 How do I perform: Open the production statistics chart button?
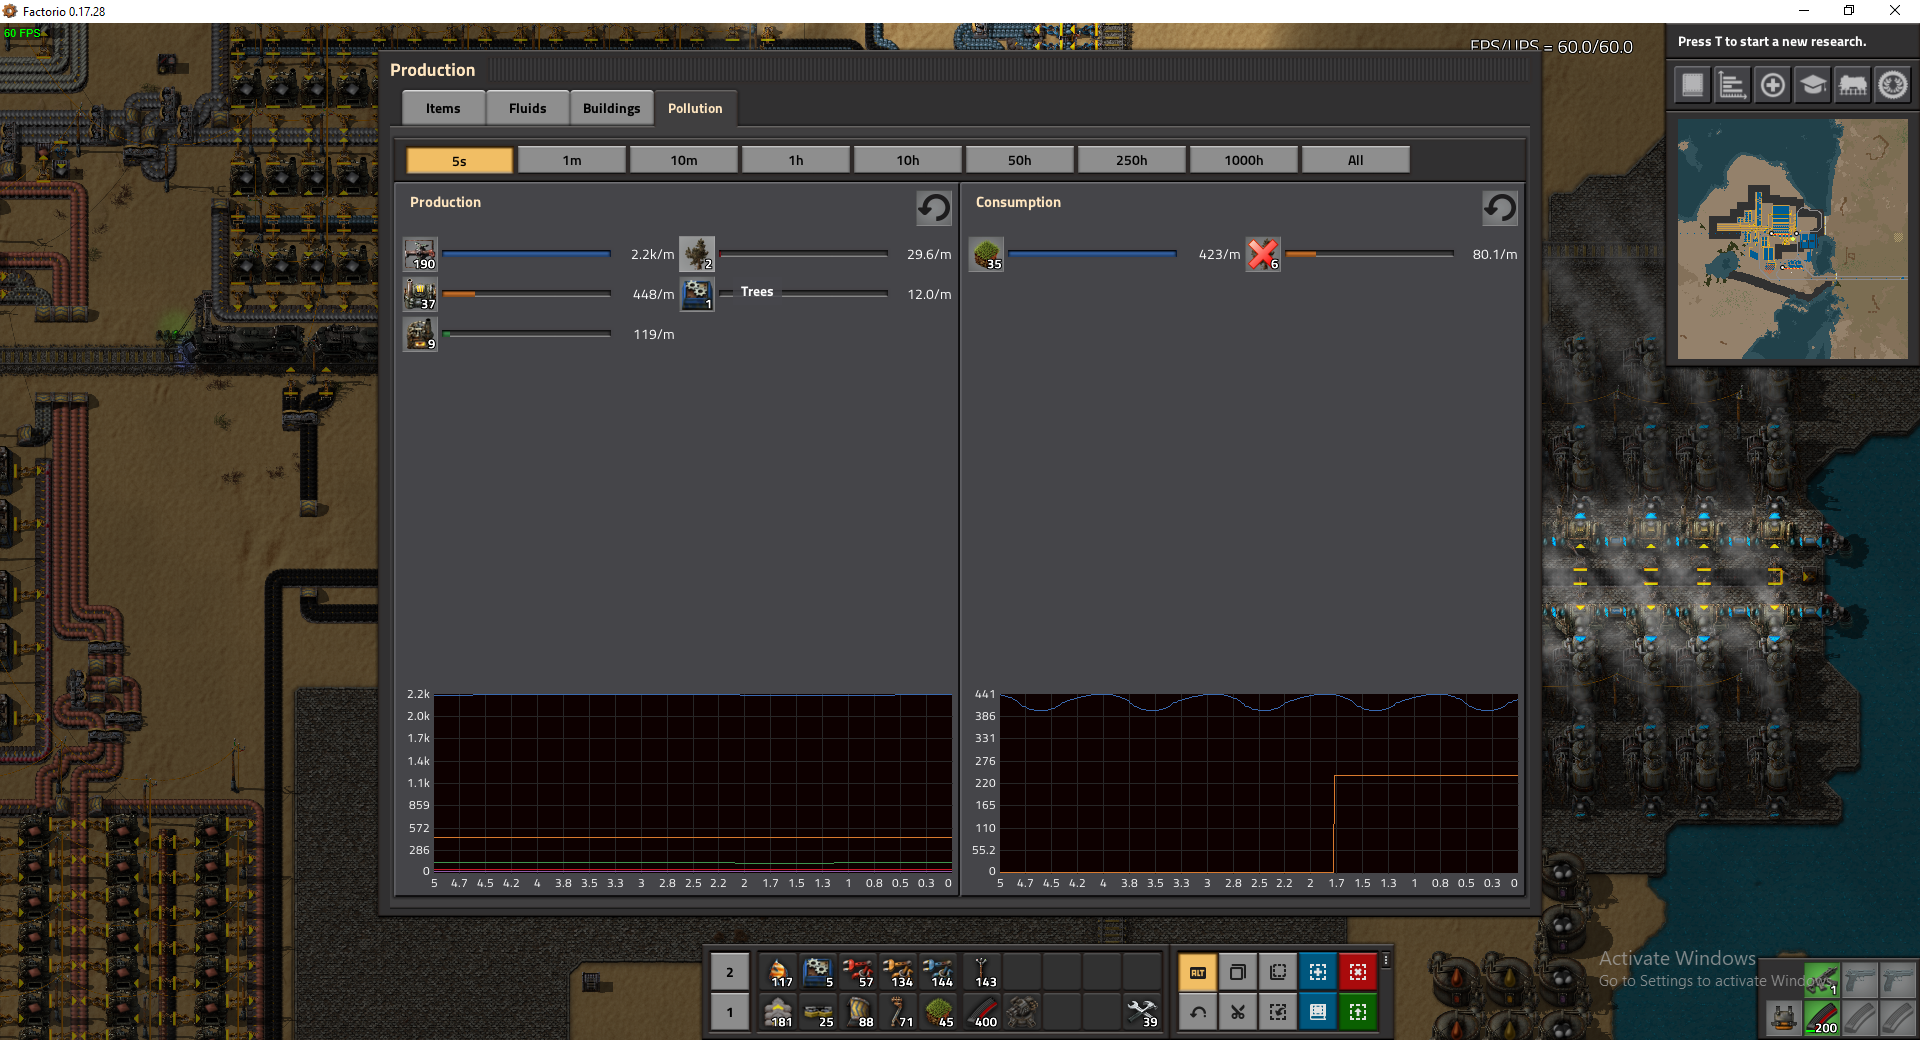click(x=1732, y=85)
